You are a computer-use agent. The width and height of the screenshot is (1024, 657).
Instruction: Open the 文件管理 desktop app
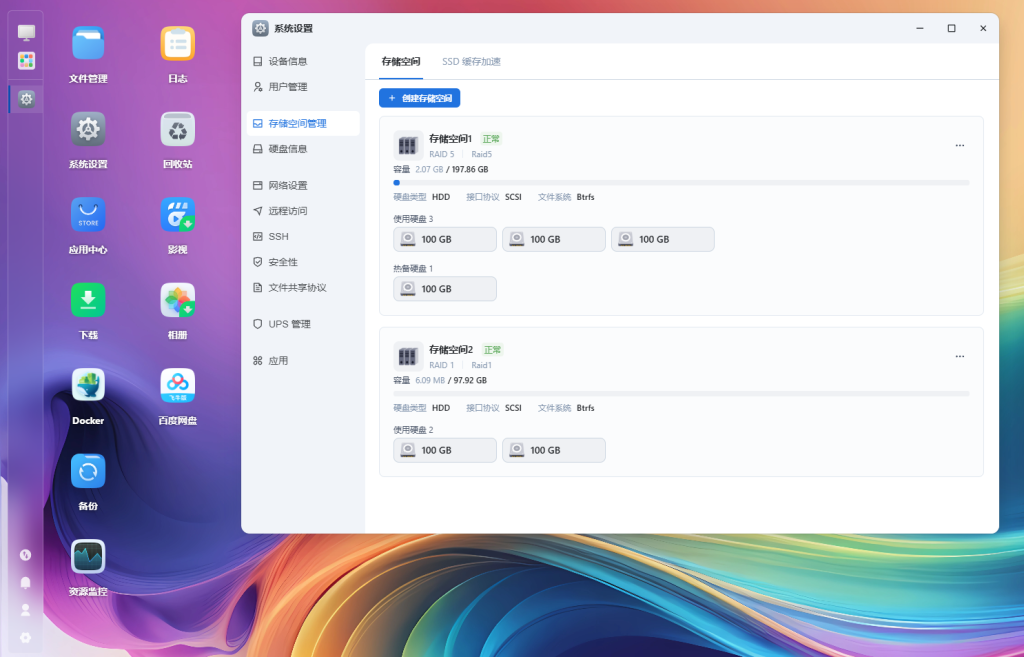[88, 44]
